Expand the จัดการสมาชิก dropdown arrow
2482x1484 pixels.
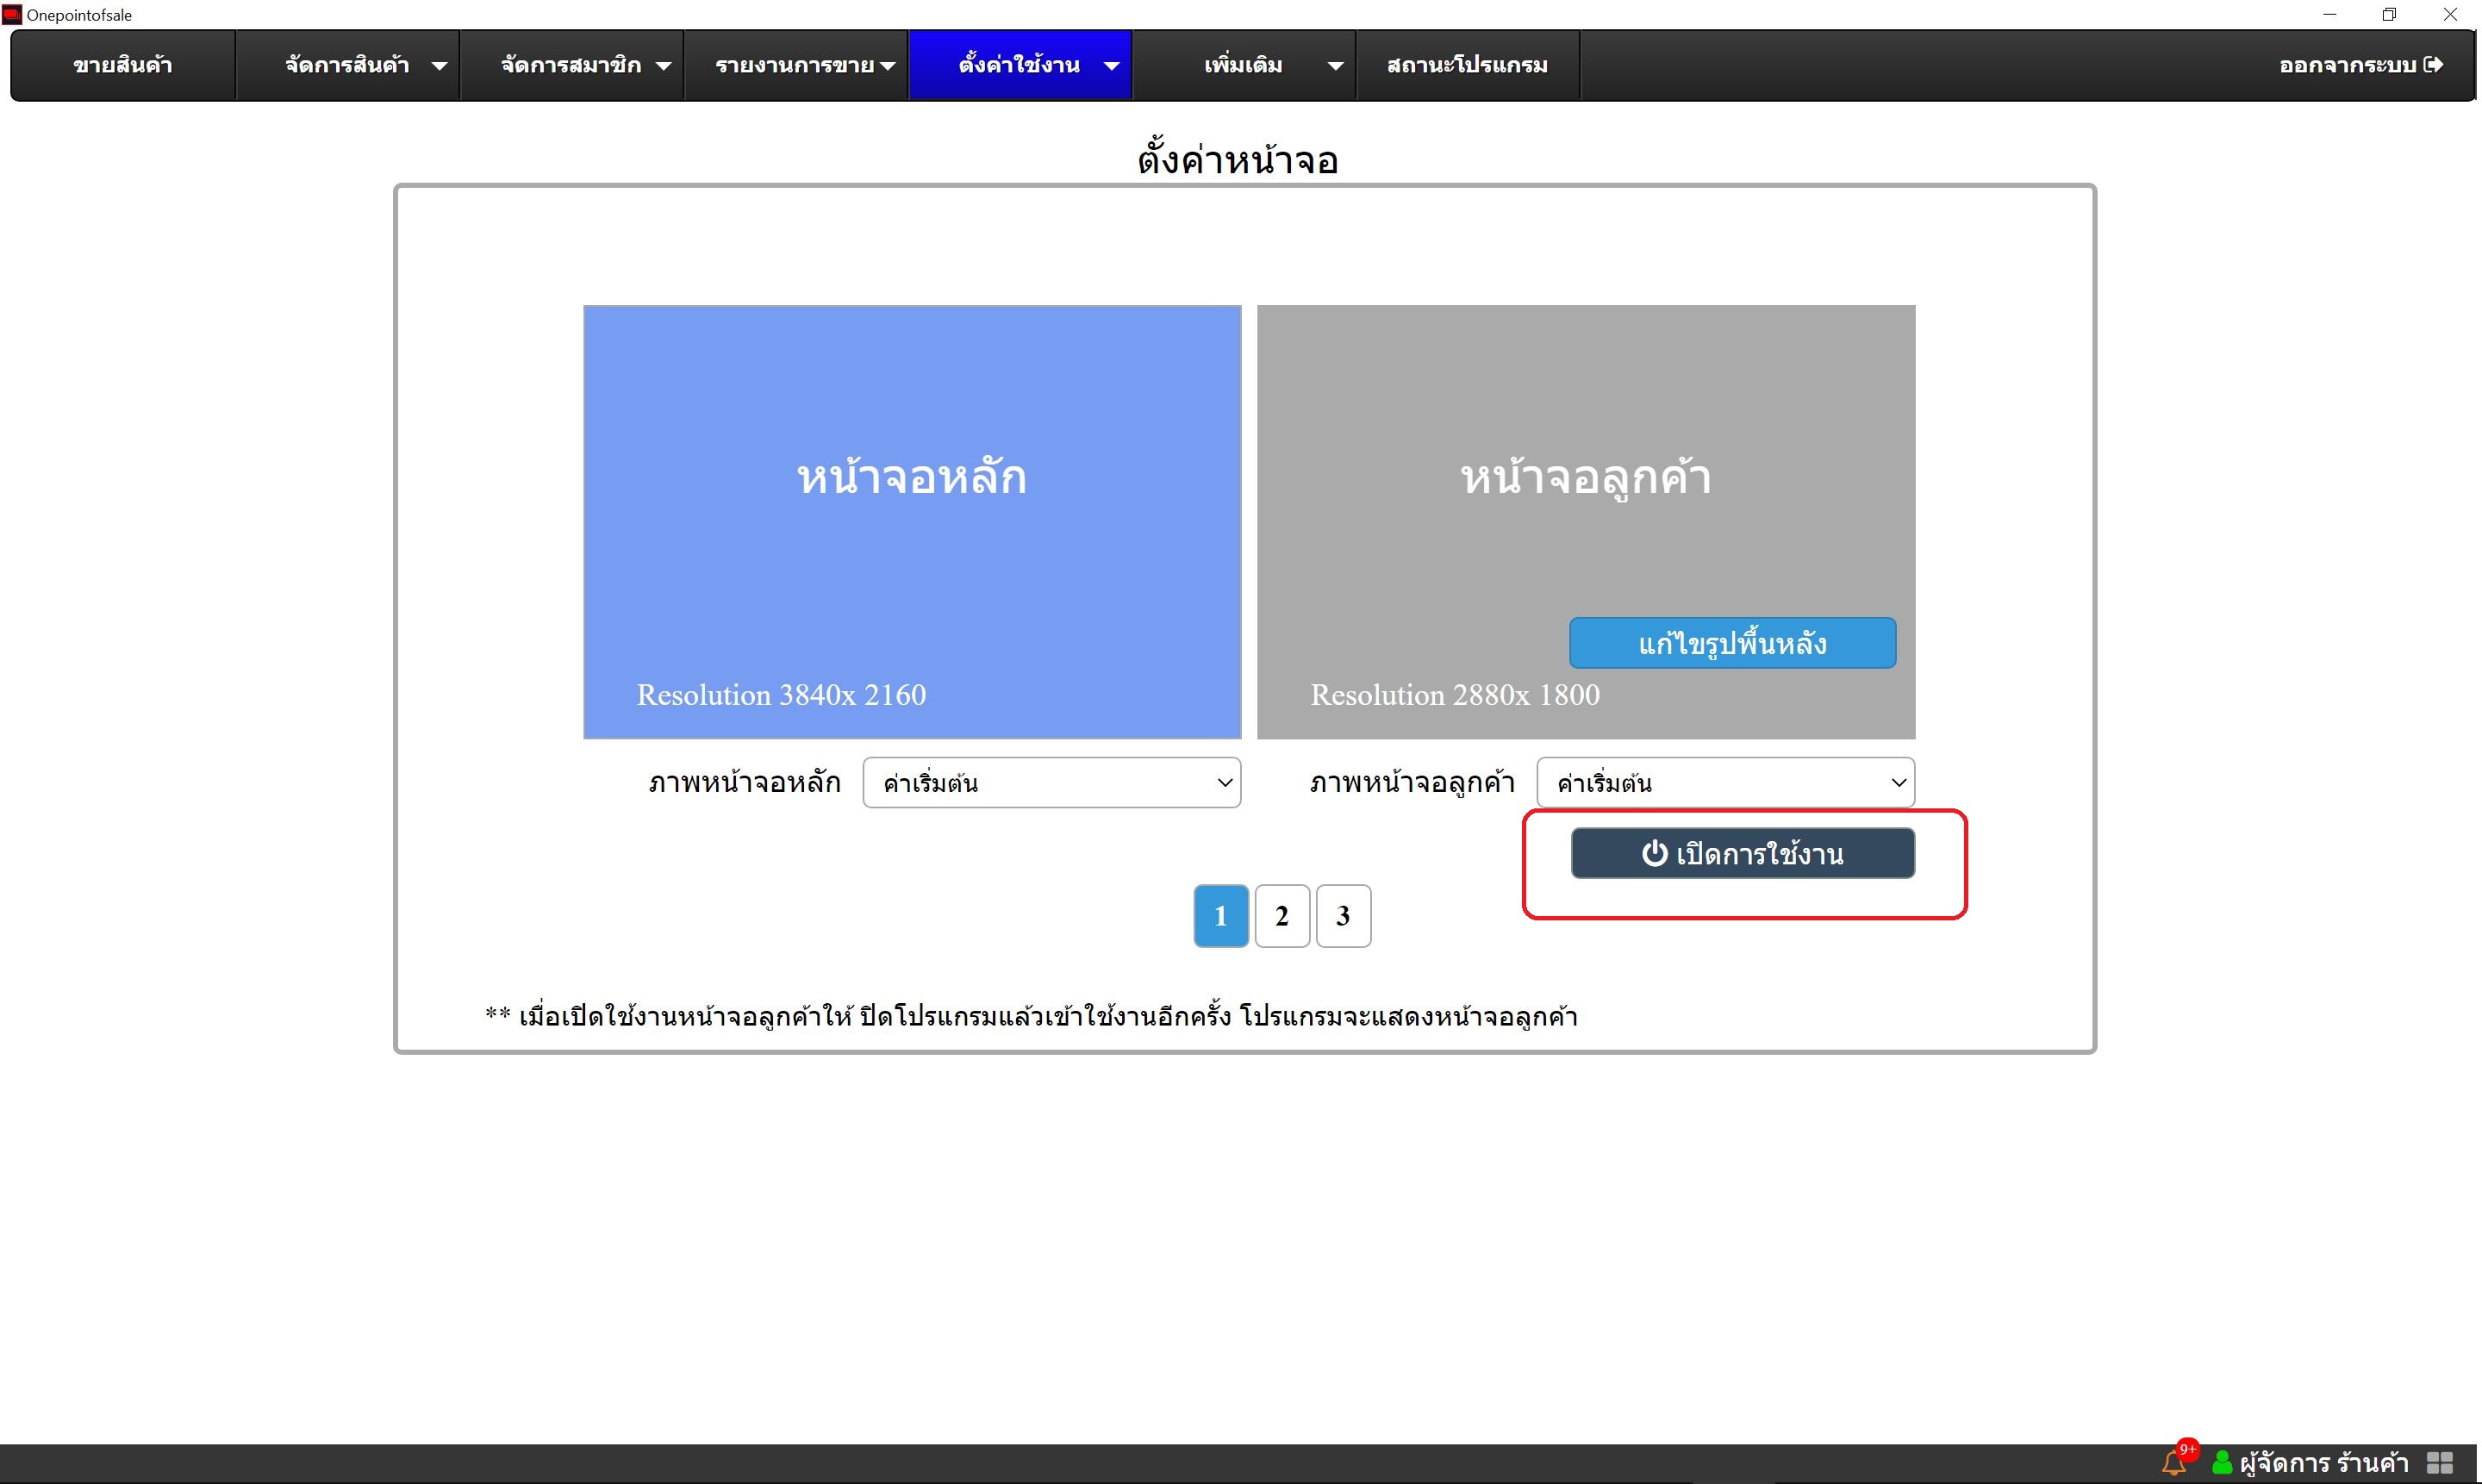[663, 66]
